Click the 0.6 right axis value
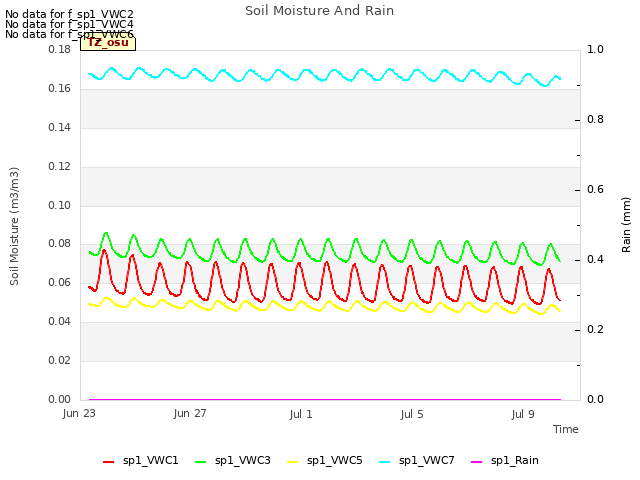Image resolution: width=640 pixels, height=480 pixels. [595, 189]
